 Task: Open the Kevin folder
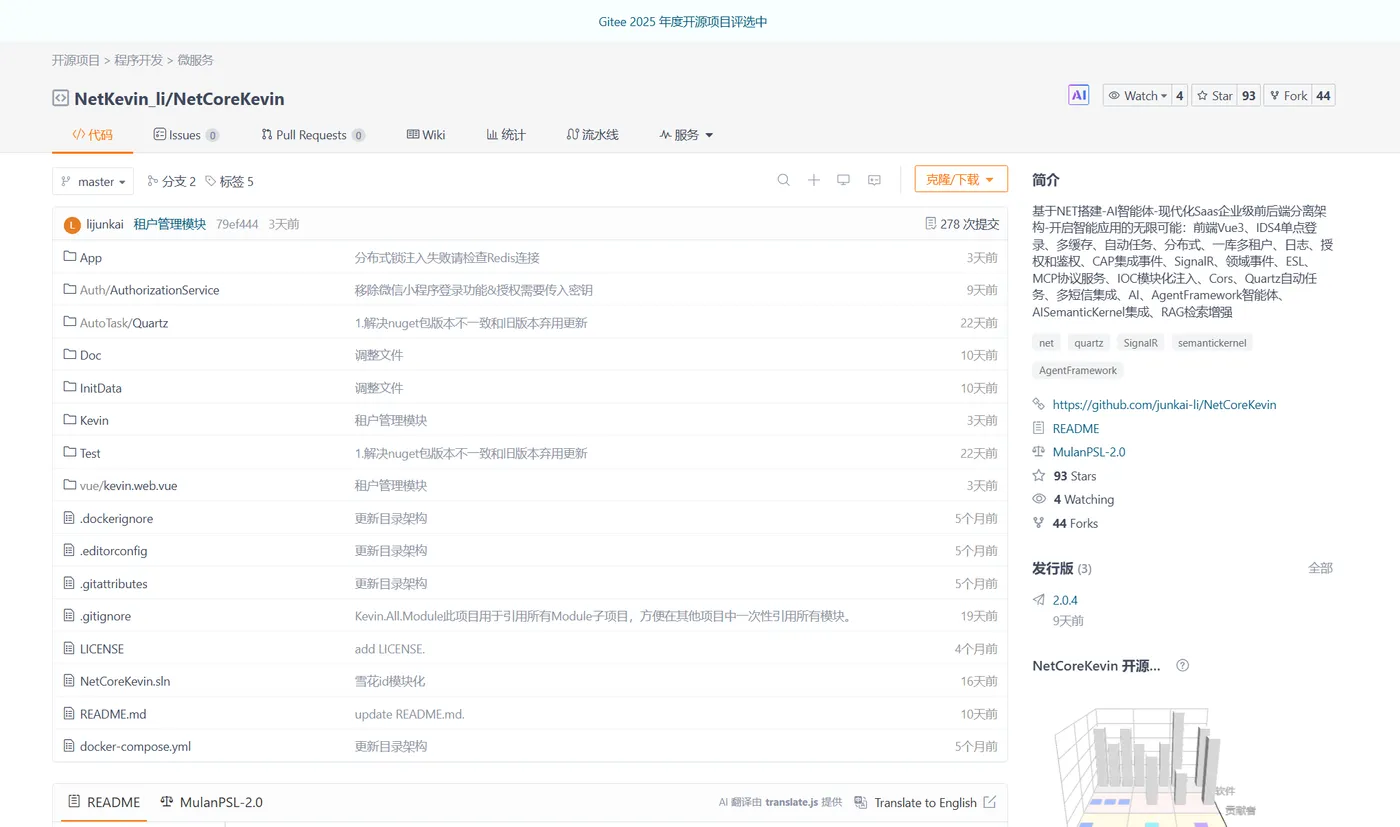coord(92,420)
